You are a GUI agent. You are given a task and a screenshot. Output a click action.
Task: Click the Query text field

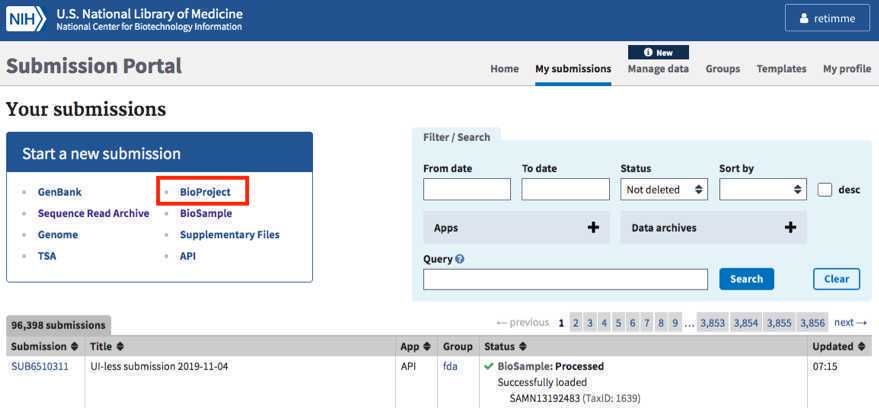(565, 279)
